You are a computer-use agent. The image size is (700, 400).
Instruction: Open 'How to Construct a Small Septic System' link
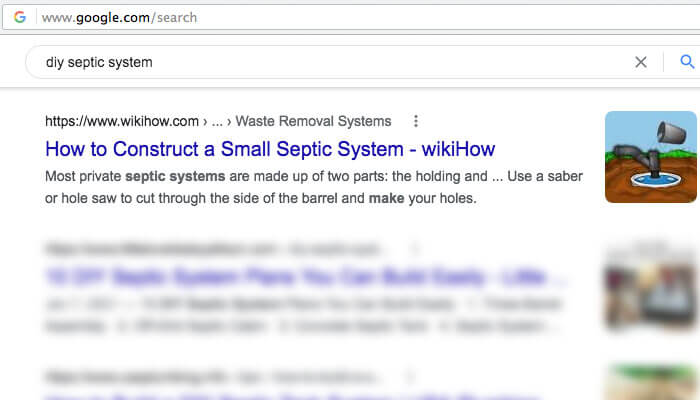point(270,149)
